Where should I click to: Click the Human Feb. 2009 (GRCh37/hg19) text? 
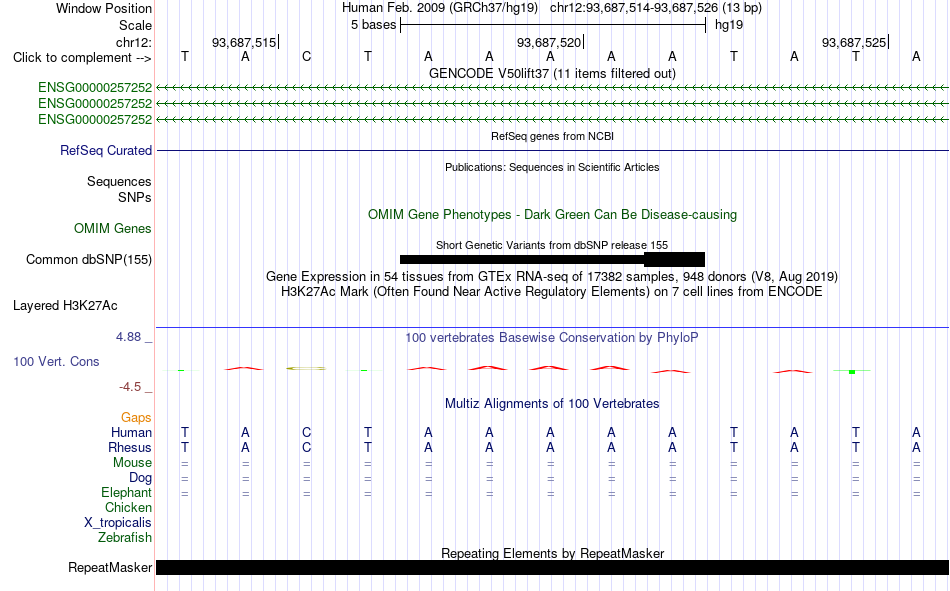coord(440,8)
